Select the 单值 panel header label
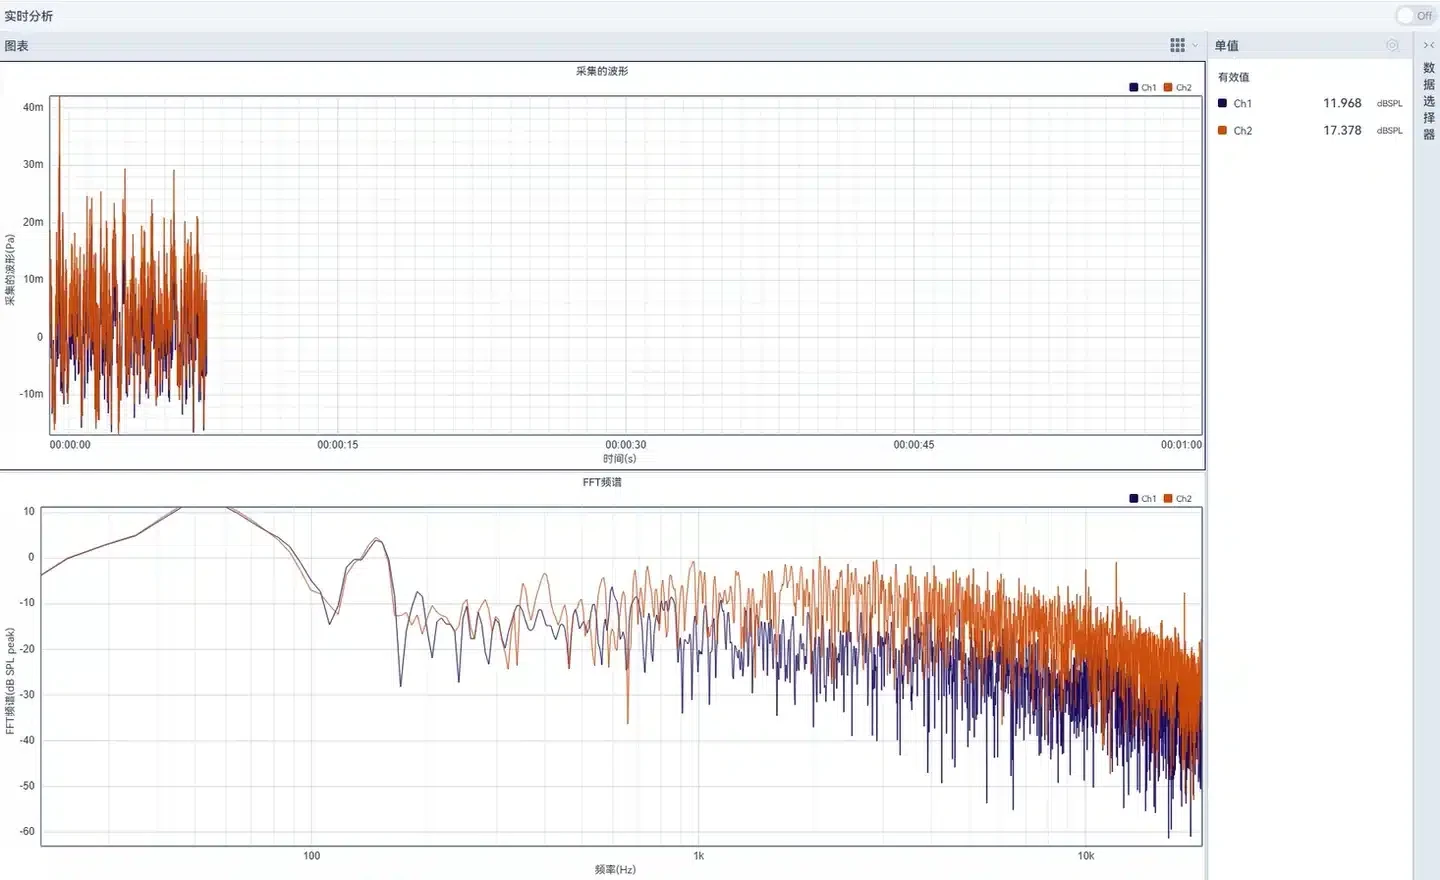1440x880 pixels. tap(1227, 45)
